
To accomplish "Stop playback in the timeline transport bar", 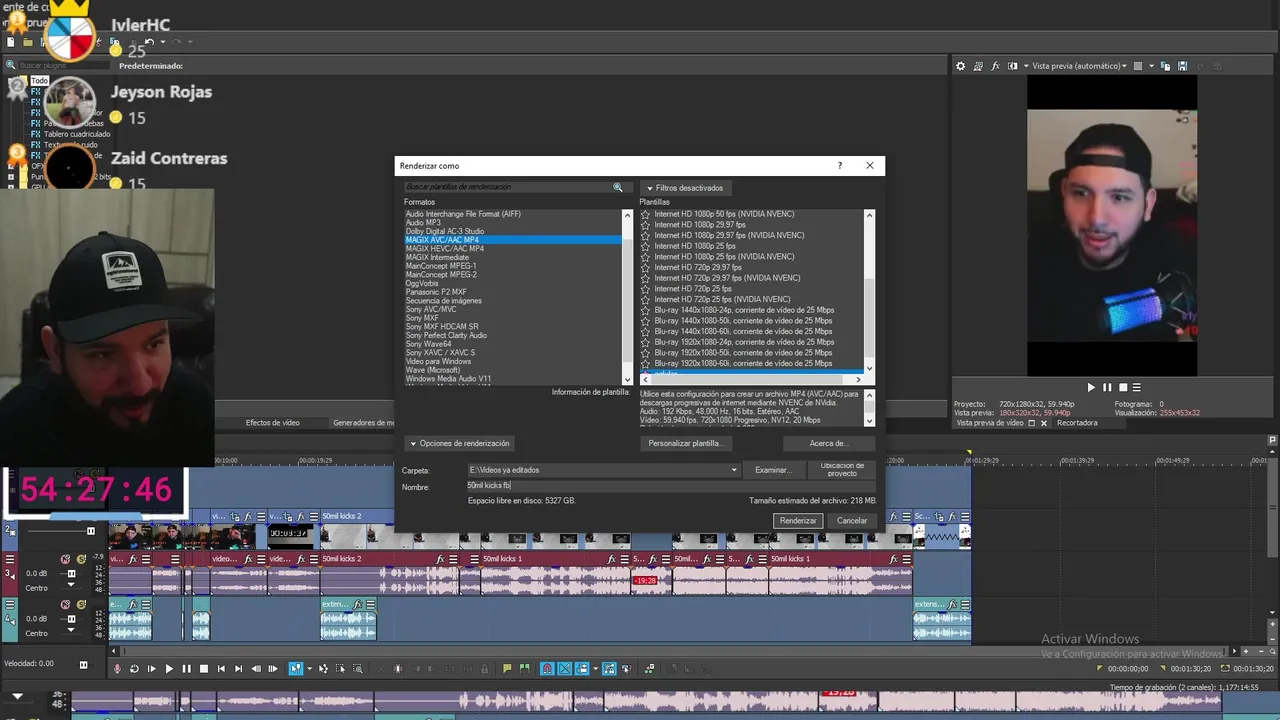I will click(204, 669).
